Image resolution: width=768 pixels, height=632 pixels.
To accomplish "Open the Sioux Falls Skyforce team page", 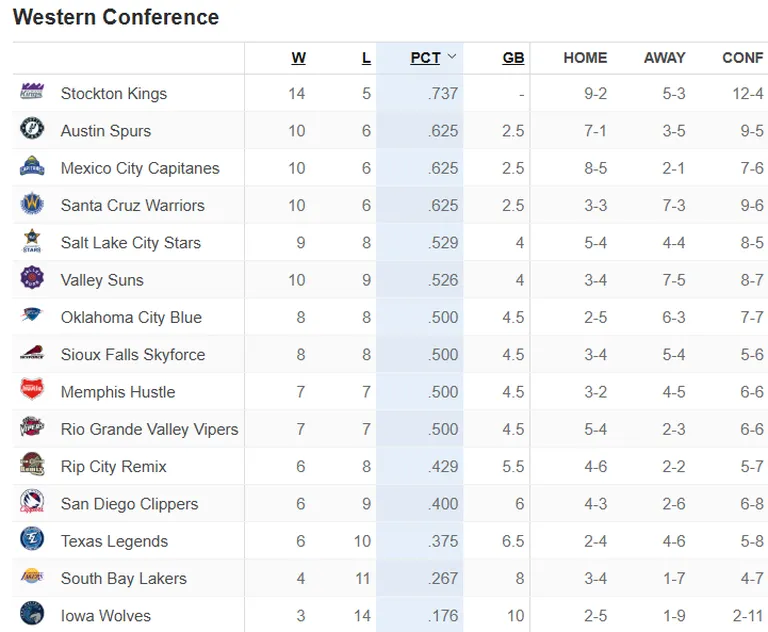I will [x=133, y=355].
